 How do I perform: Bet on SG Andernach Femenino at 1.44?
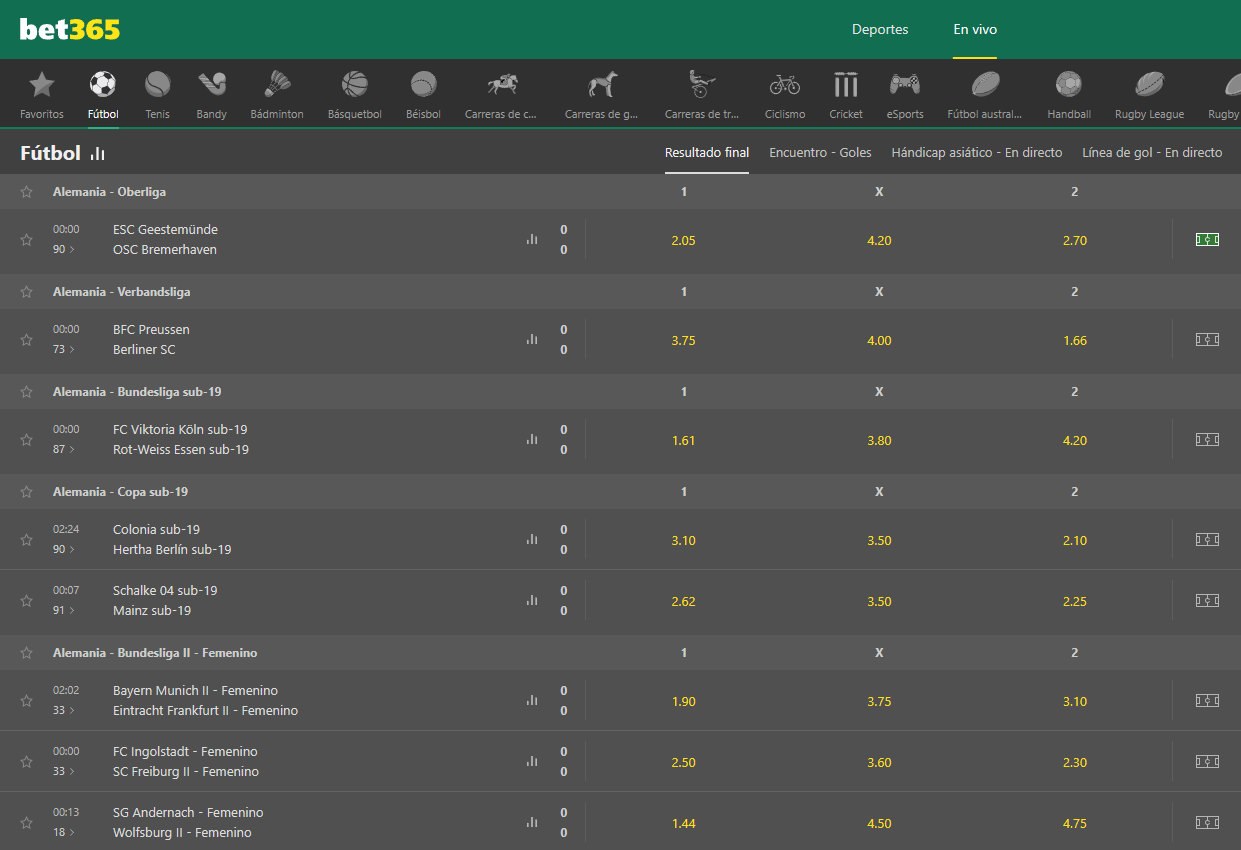click(684, 823)
